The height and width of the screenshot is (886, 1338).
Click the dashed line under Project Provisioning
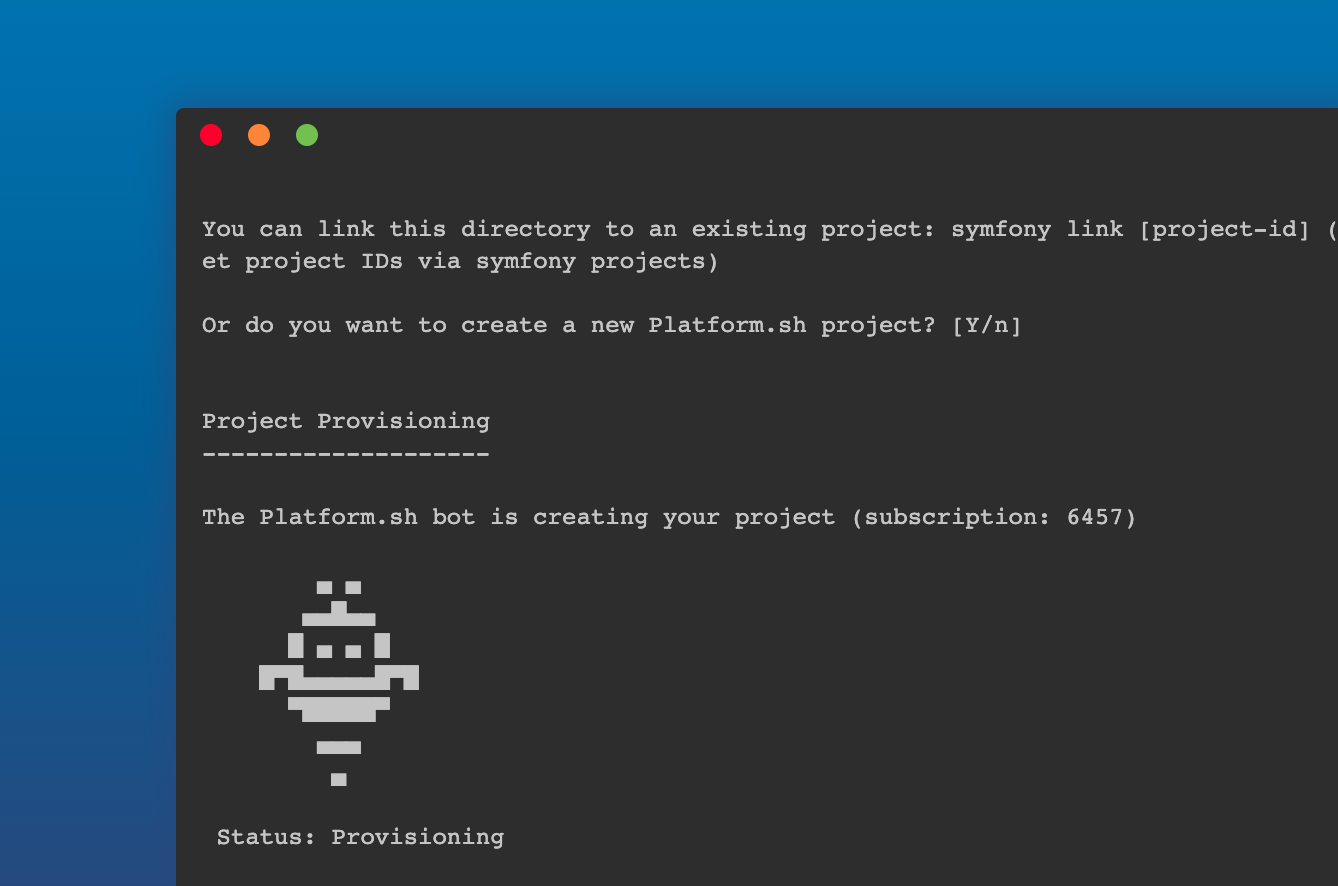click(346, 454)
